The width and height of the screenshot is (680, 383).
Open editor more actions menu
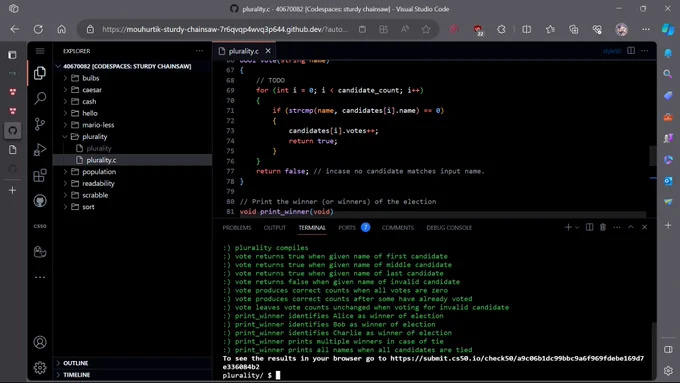[645, 51]
